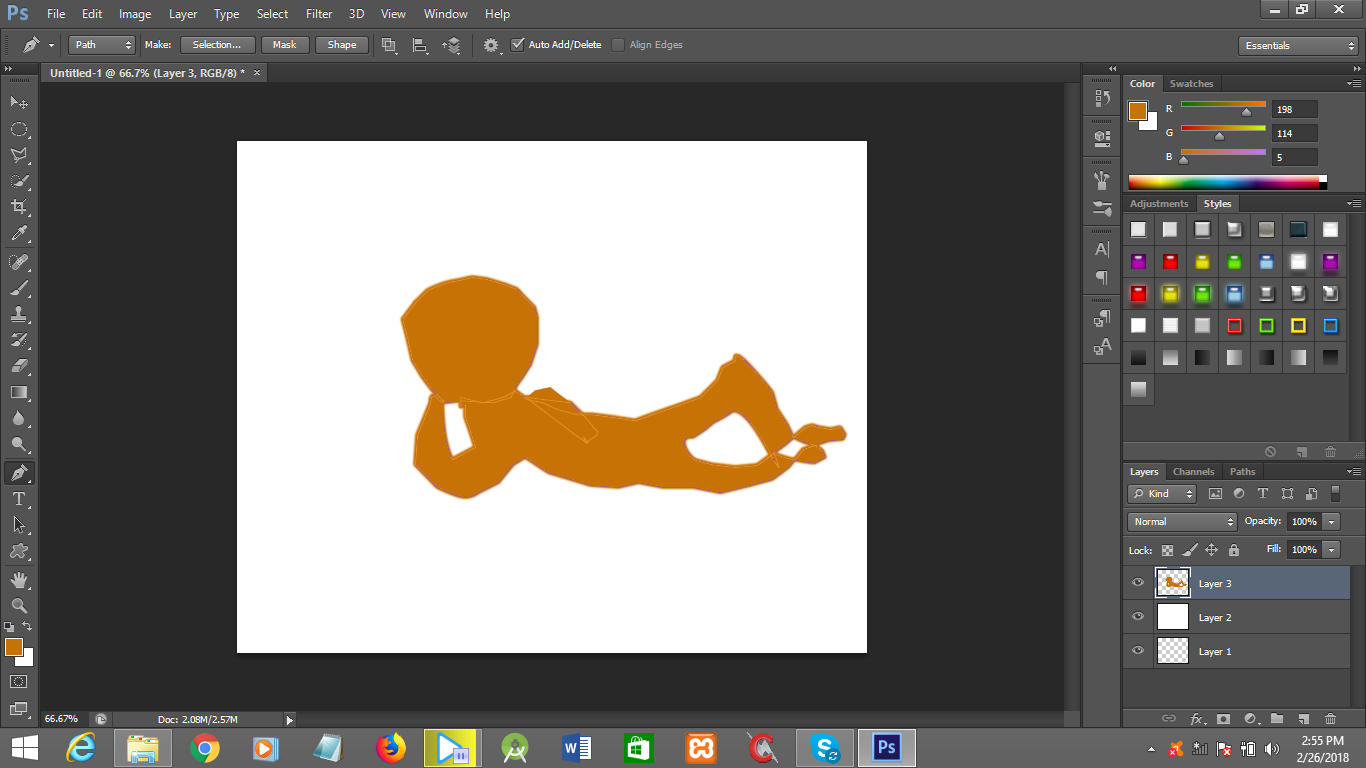Open the Image menu

point(135,14)
